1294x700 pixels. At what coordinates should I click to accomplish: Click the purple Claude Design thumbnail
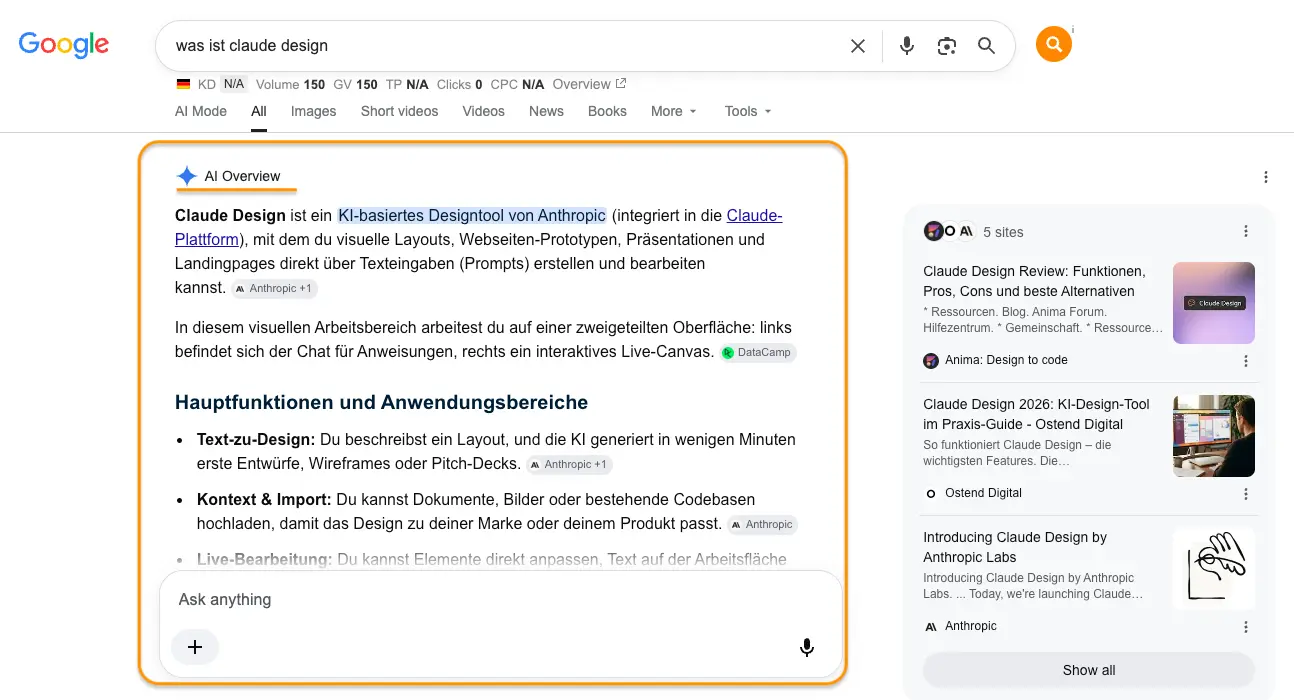click(1213, 303)
